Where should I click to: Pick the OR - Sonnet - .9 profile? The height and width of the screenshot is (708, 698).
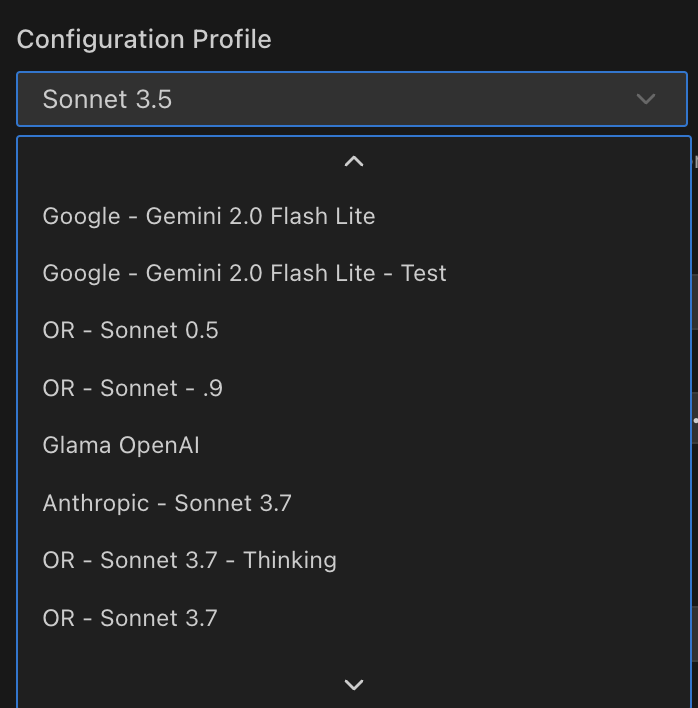[x=132, y=388]
